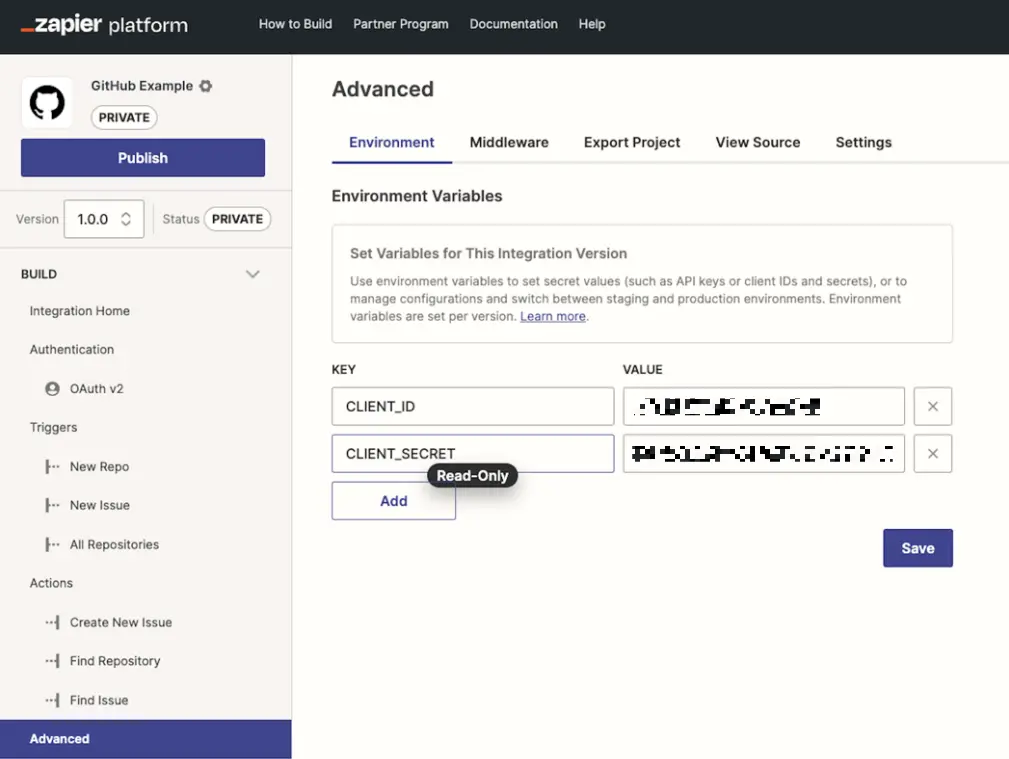Click the CLIENT_SECRET key field

pyautogui.click(x=473, y=454)
